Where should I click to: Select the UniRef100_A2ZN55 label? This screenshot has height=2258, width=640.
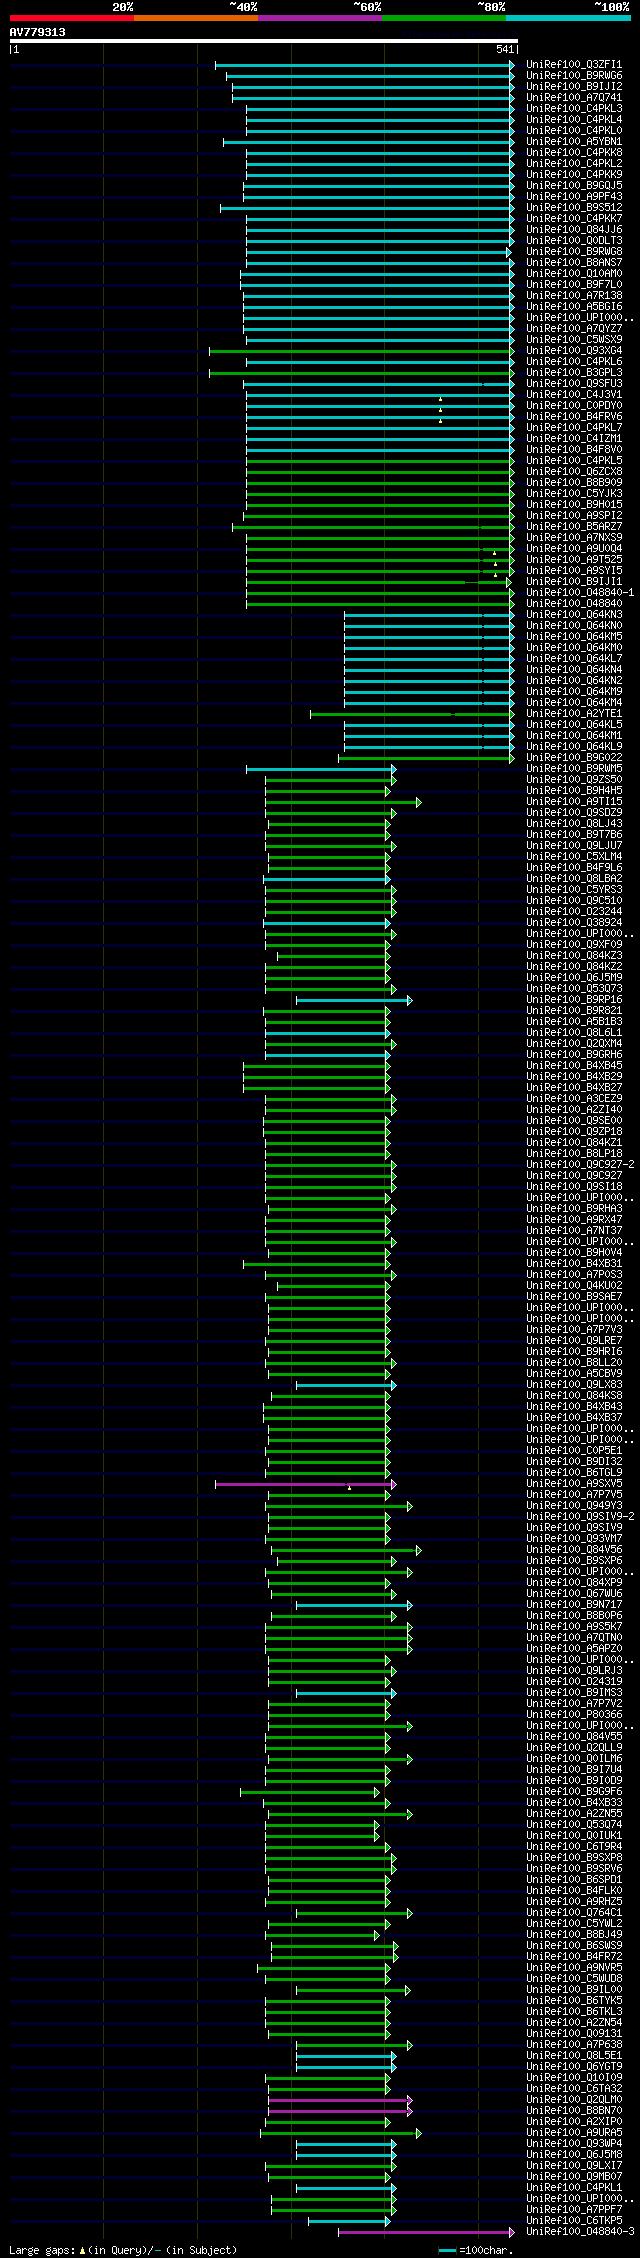[574, 1814]
